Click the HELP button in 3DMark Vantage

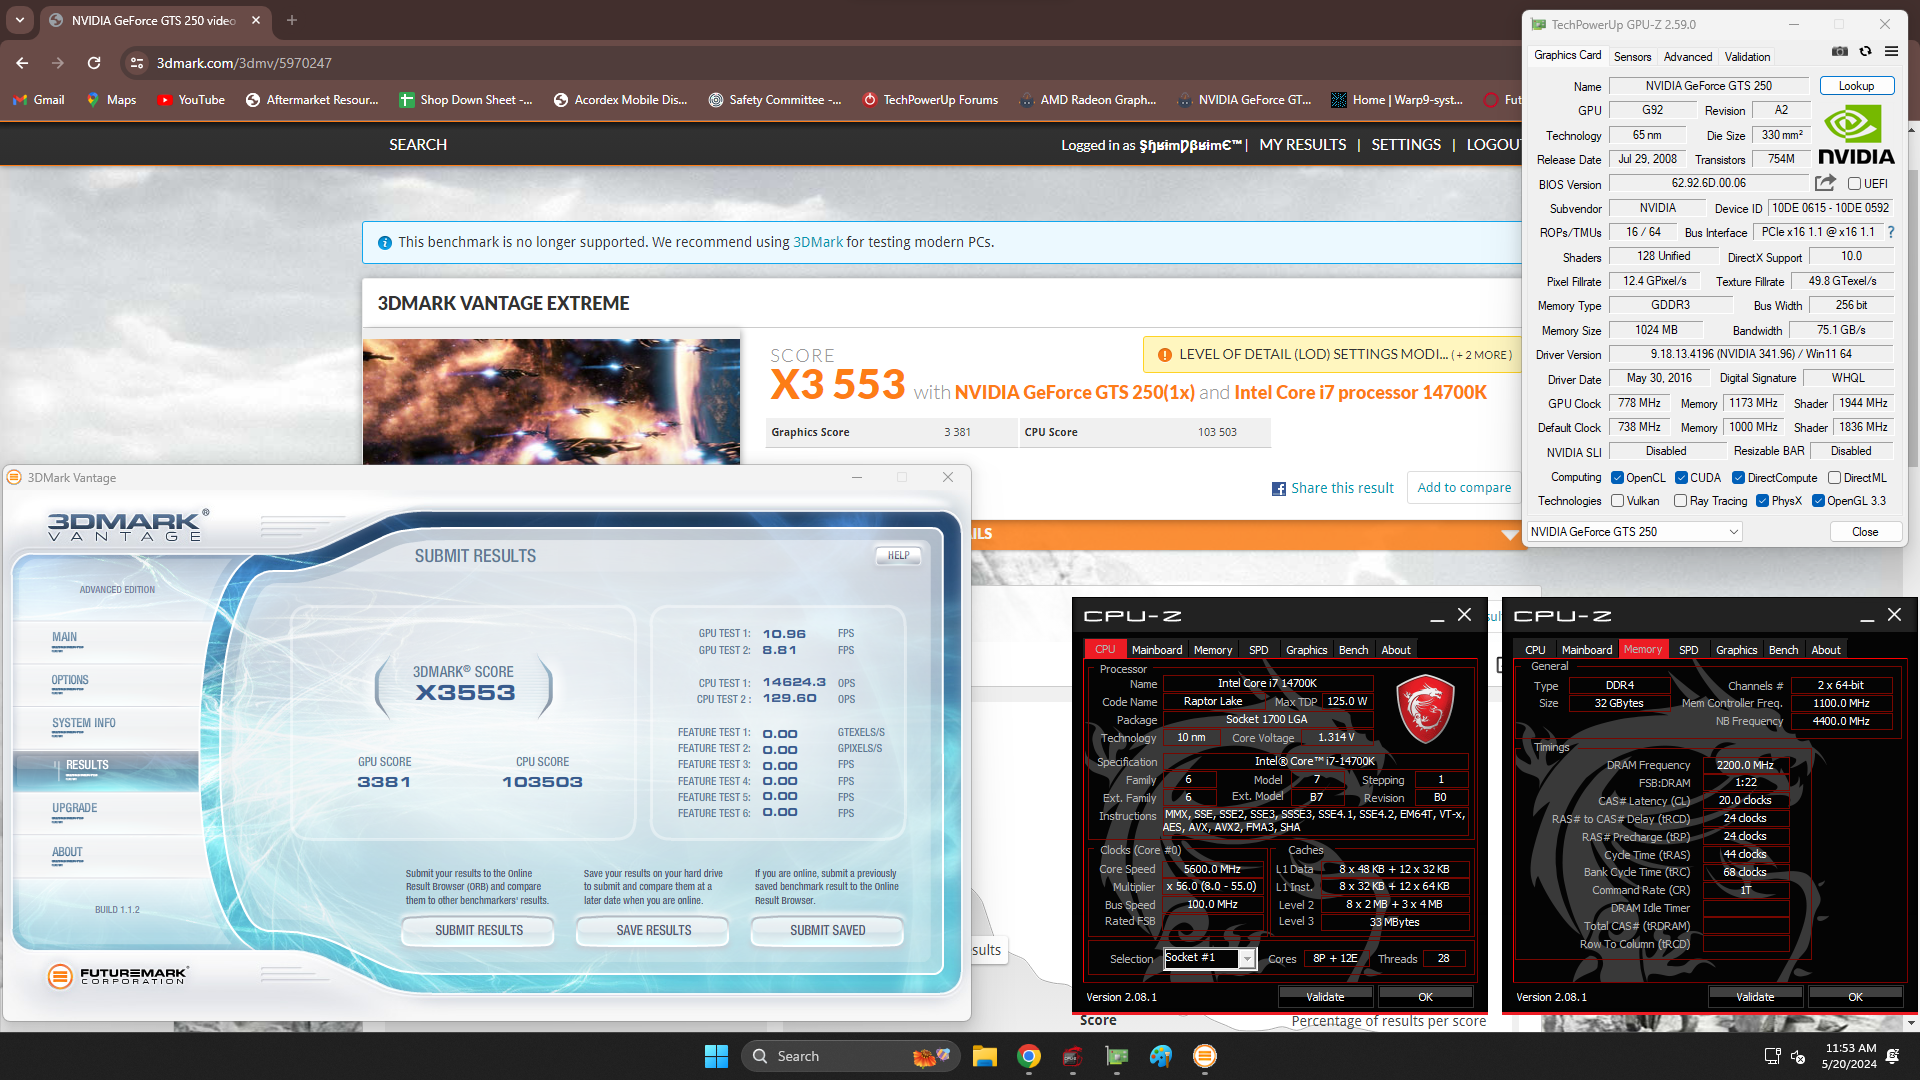[898, 556]
